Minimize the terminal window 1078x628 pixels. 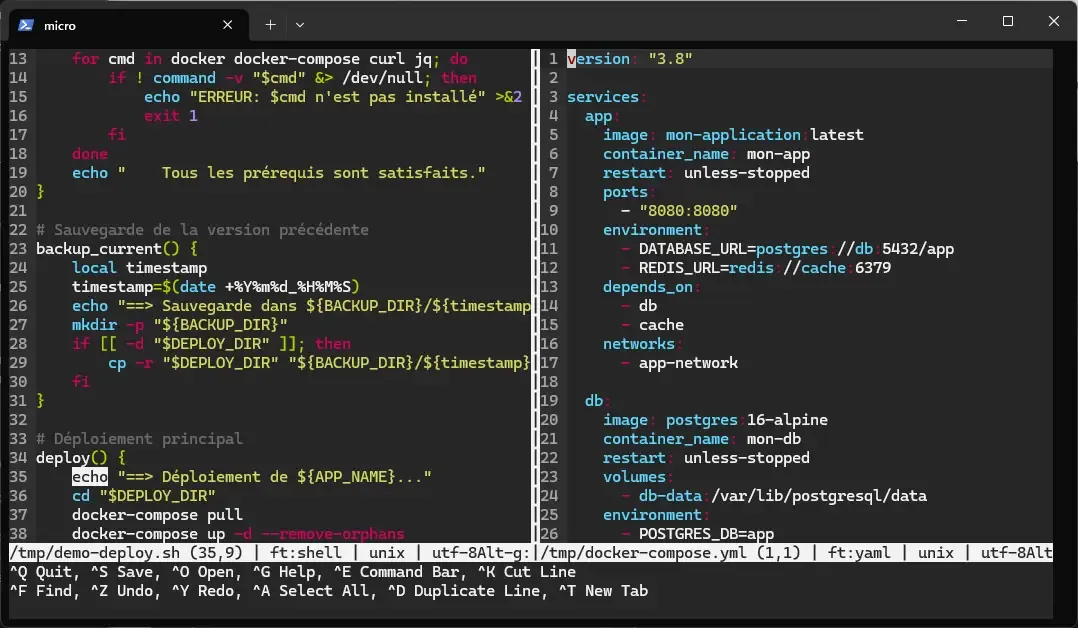(961, 21)
